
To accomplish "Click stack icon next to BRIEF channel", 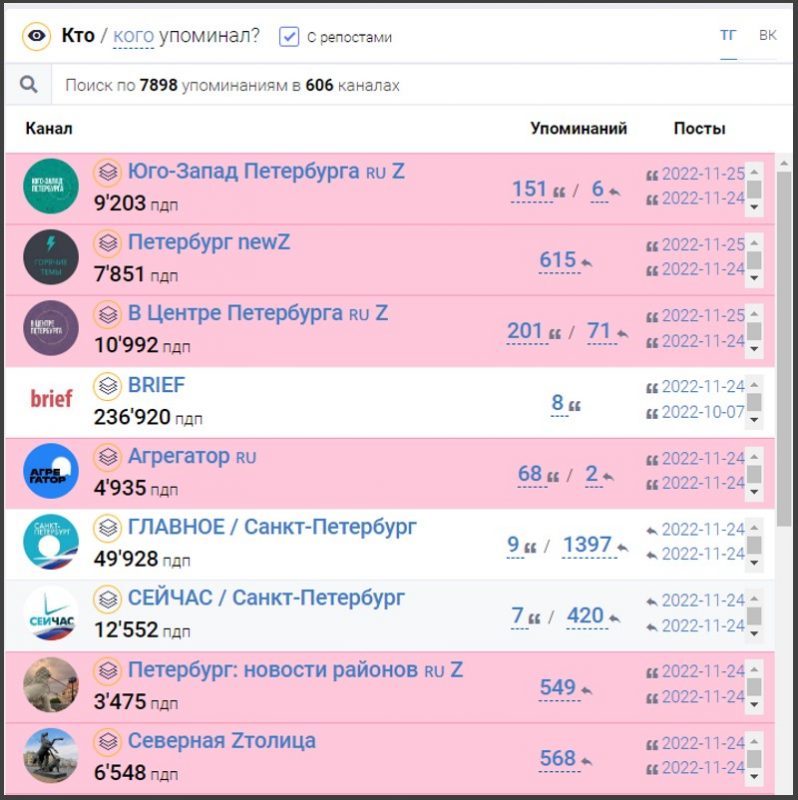I will [107, 386].
